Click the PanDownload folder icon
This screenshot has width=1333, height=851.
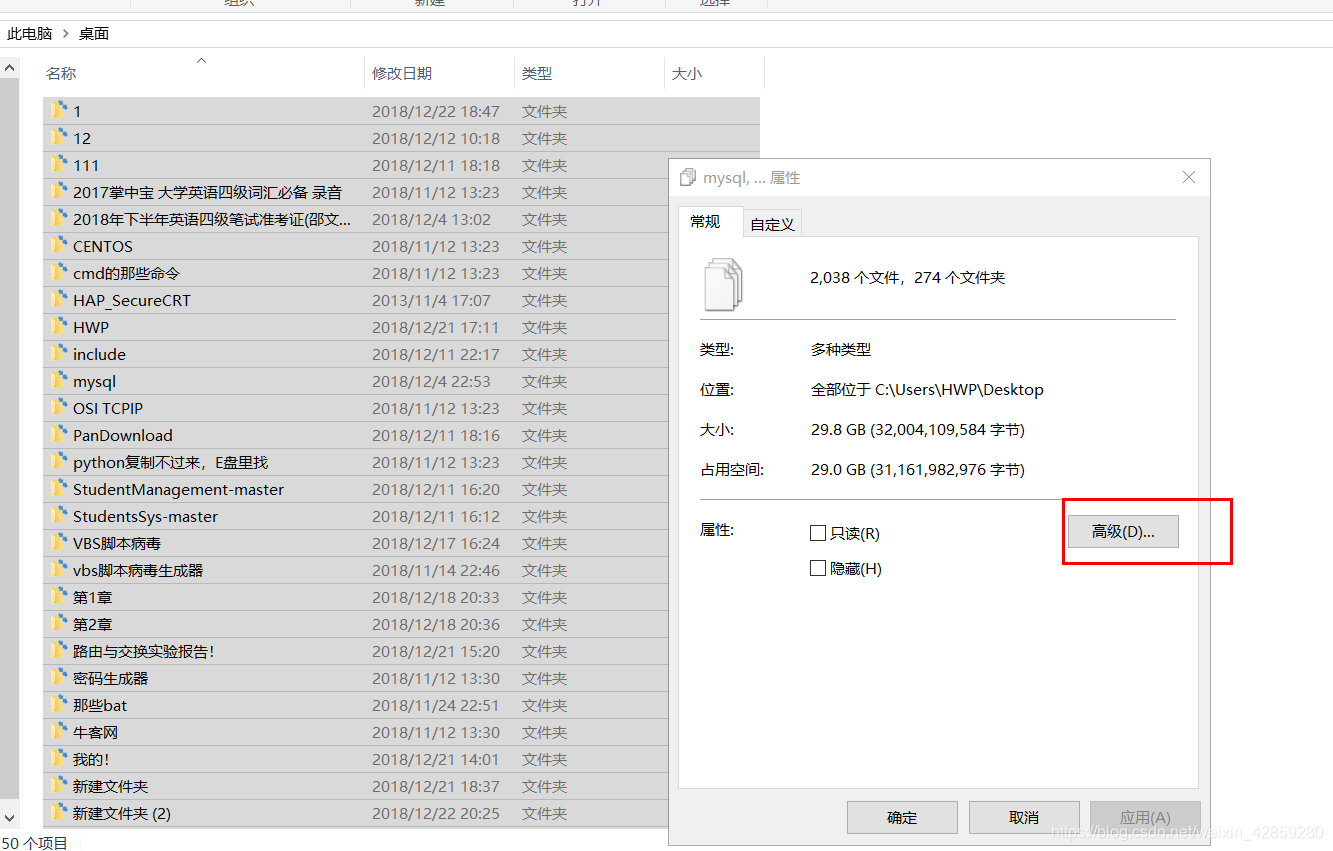pos(60,435)
